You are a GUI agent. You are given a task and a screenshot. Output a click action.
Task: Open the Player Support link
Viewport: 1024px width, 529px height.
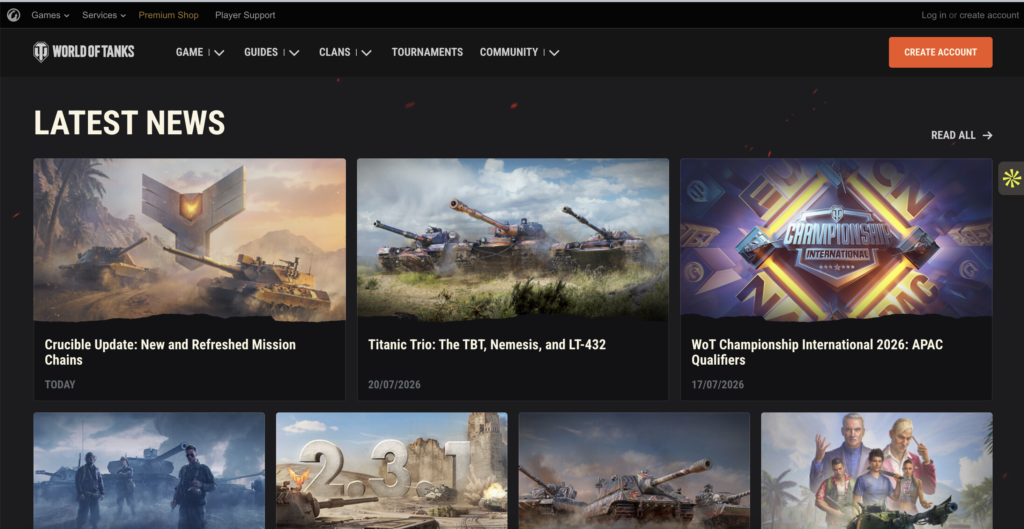tap(245, 15)
